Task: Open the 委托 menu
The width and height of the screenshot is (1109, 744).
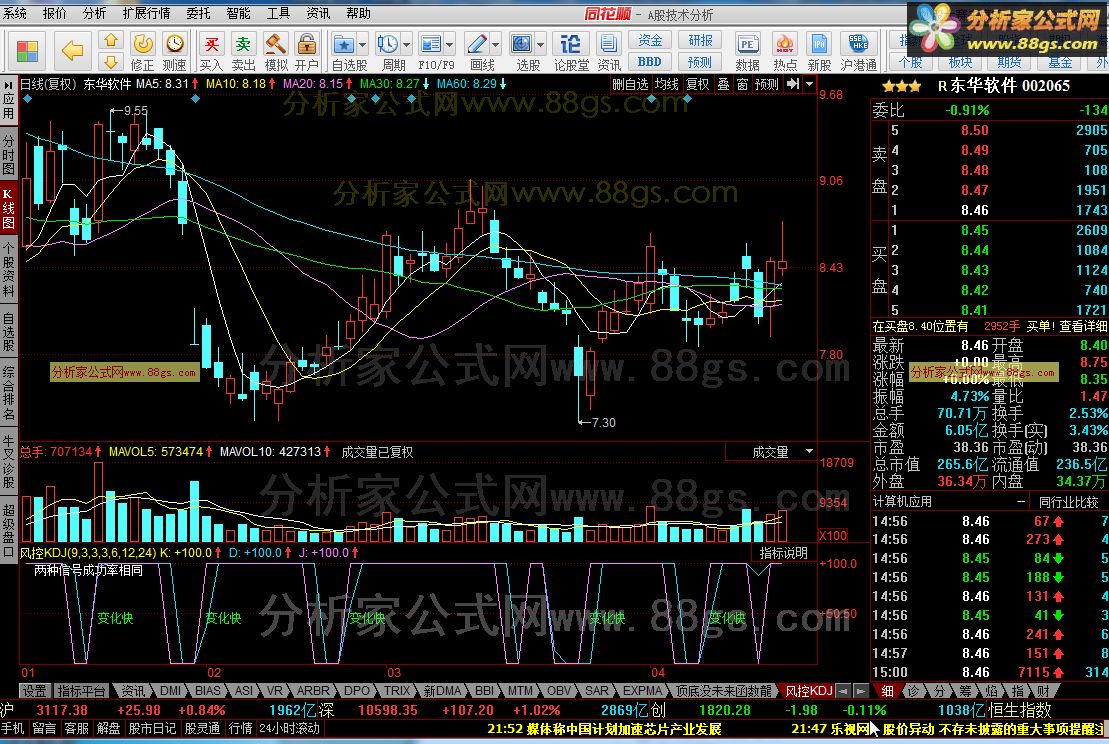Action: click(x=198, y=13)
